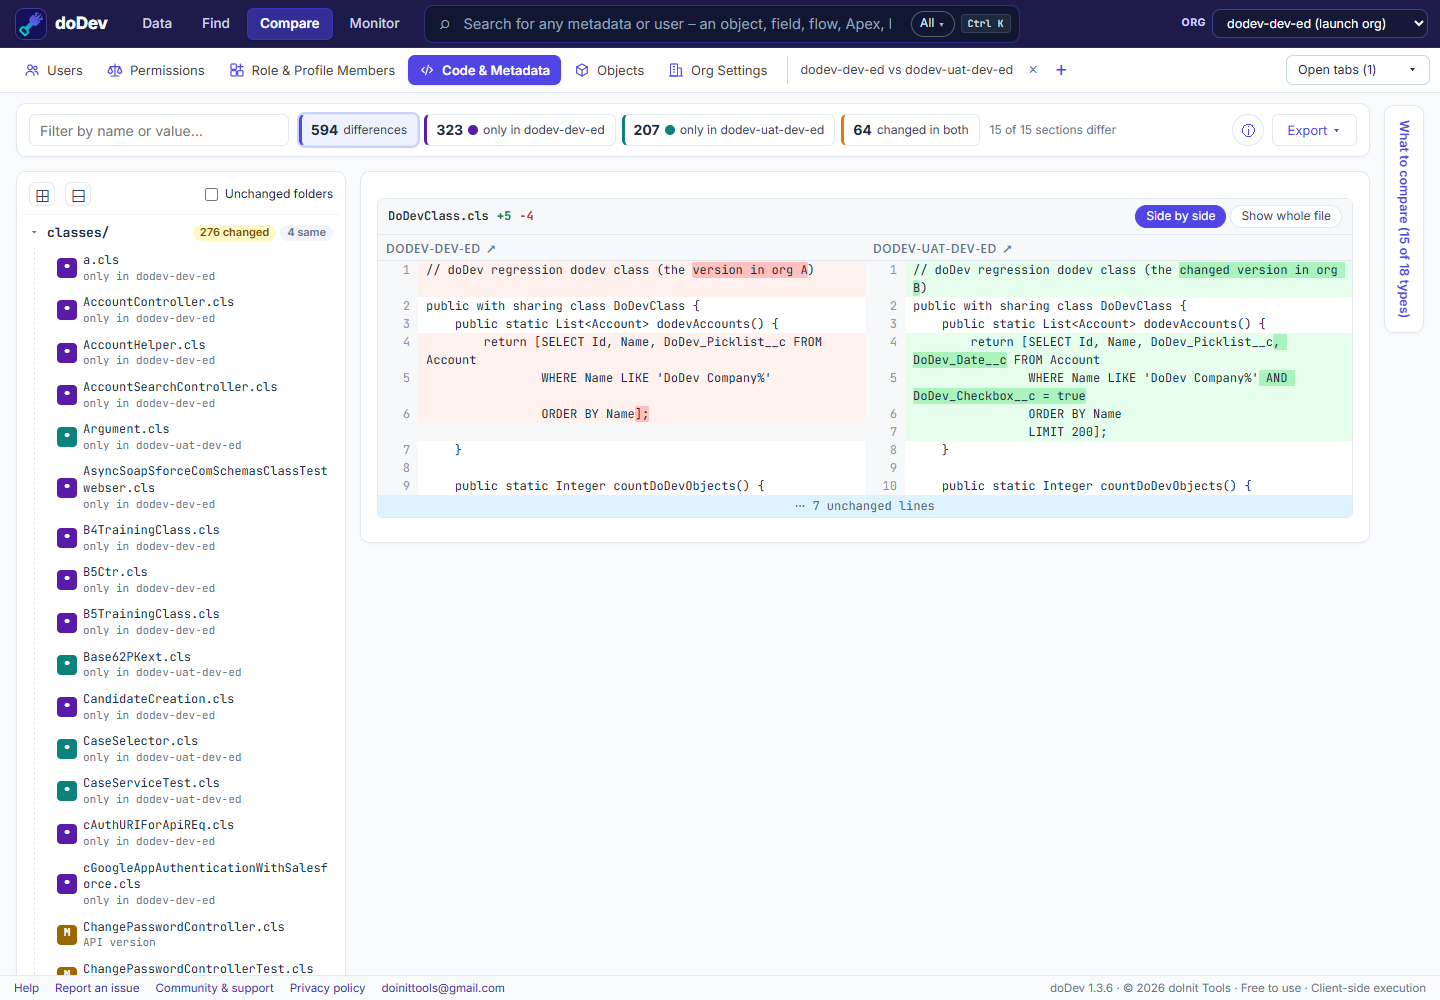Click Report an issue link
1440x1000 pixels.
97,988
